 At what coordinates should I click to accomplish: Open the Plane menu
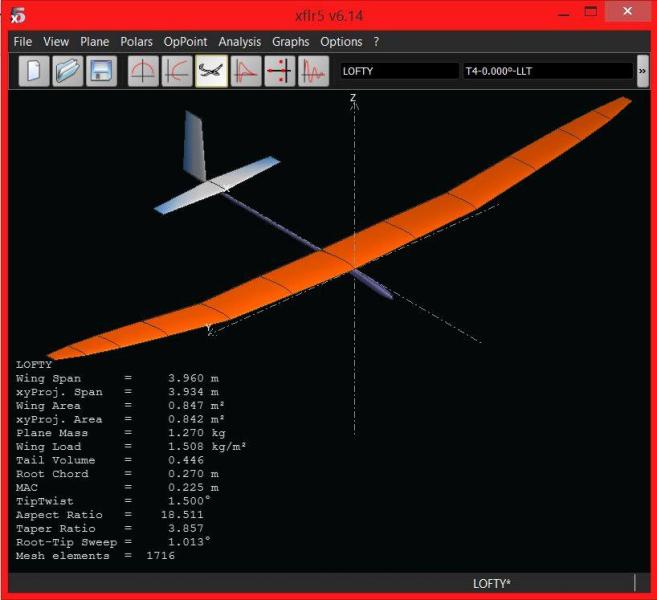click(95, 42)
